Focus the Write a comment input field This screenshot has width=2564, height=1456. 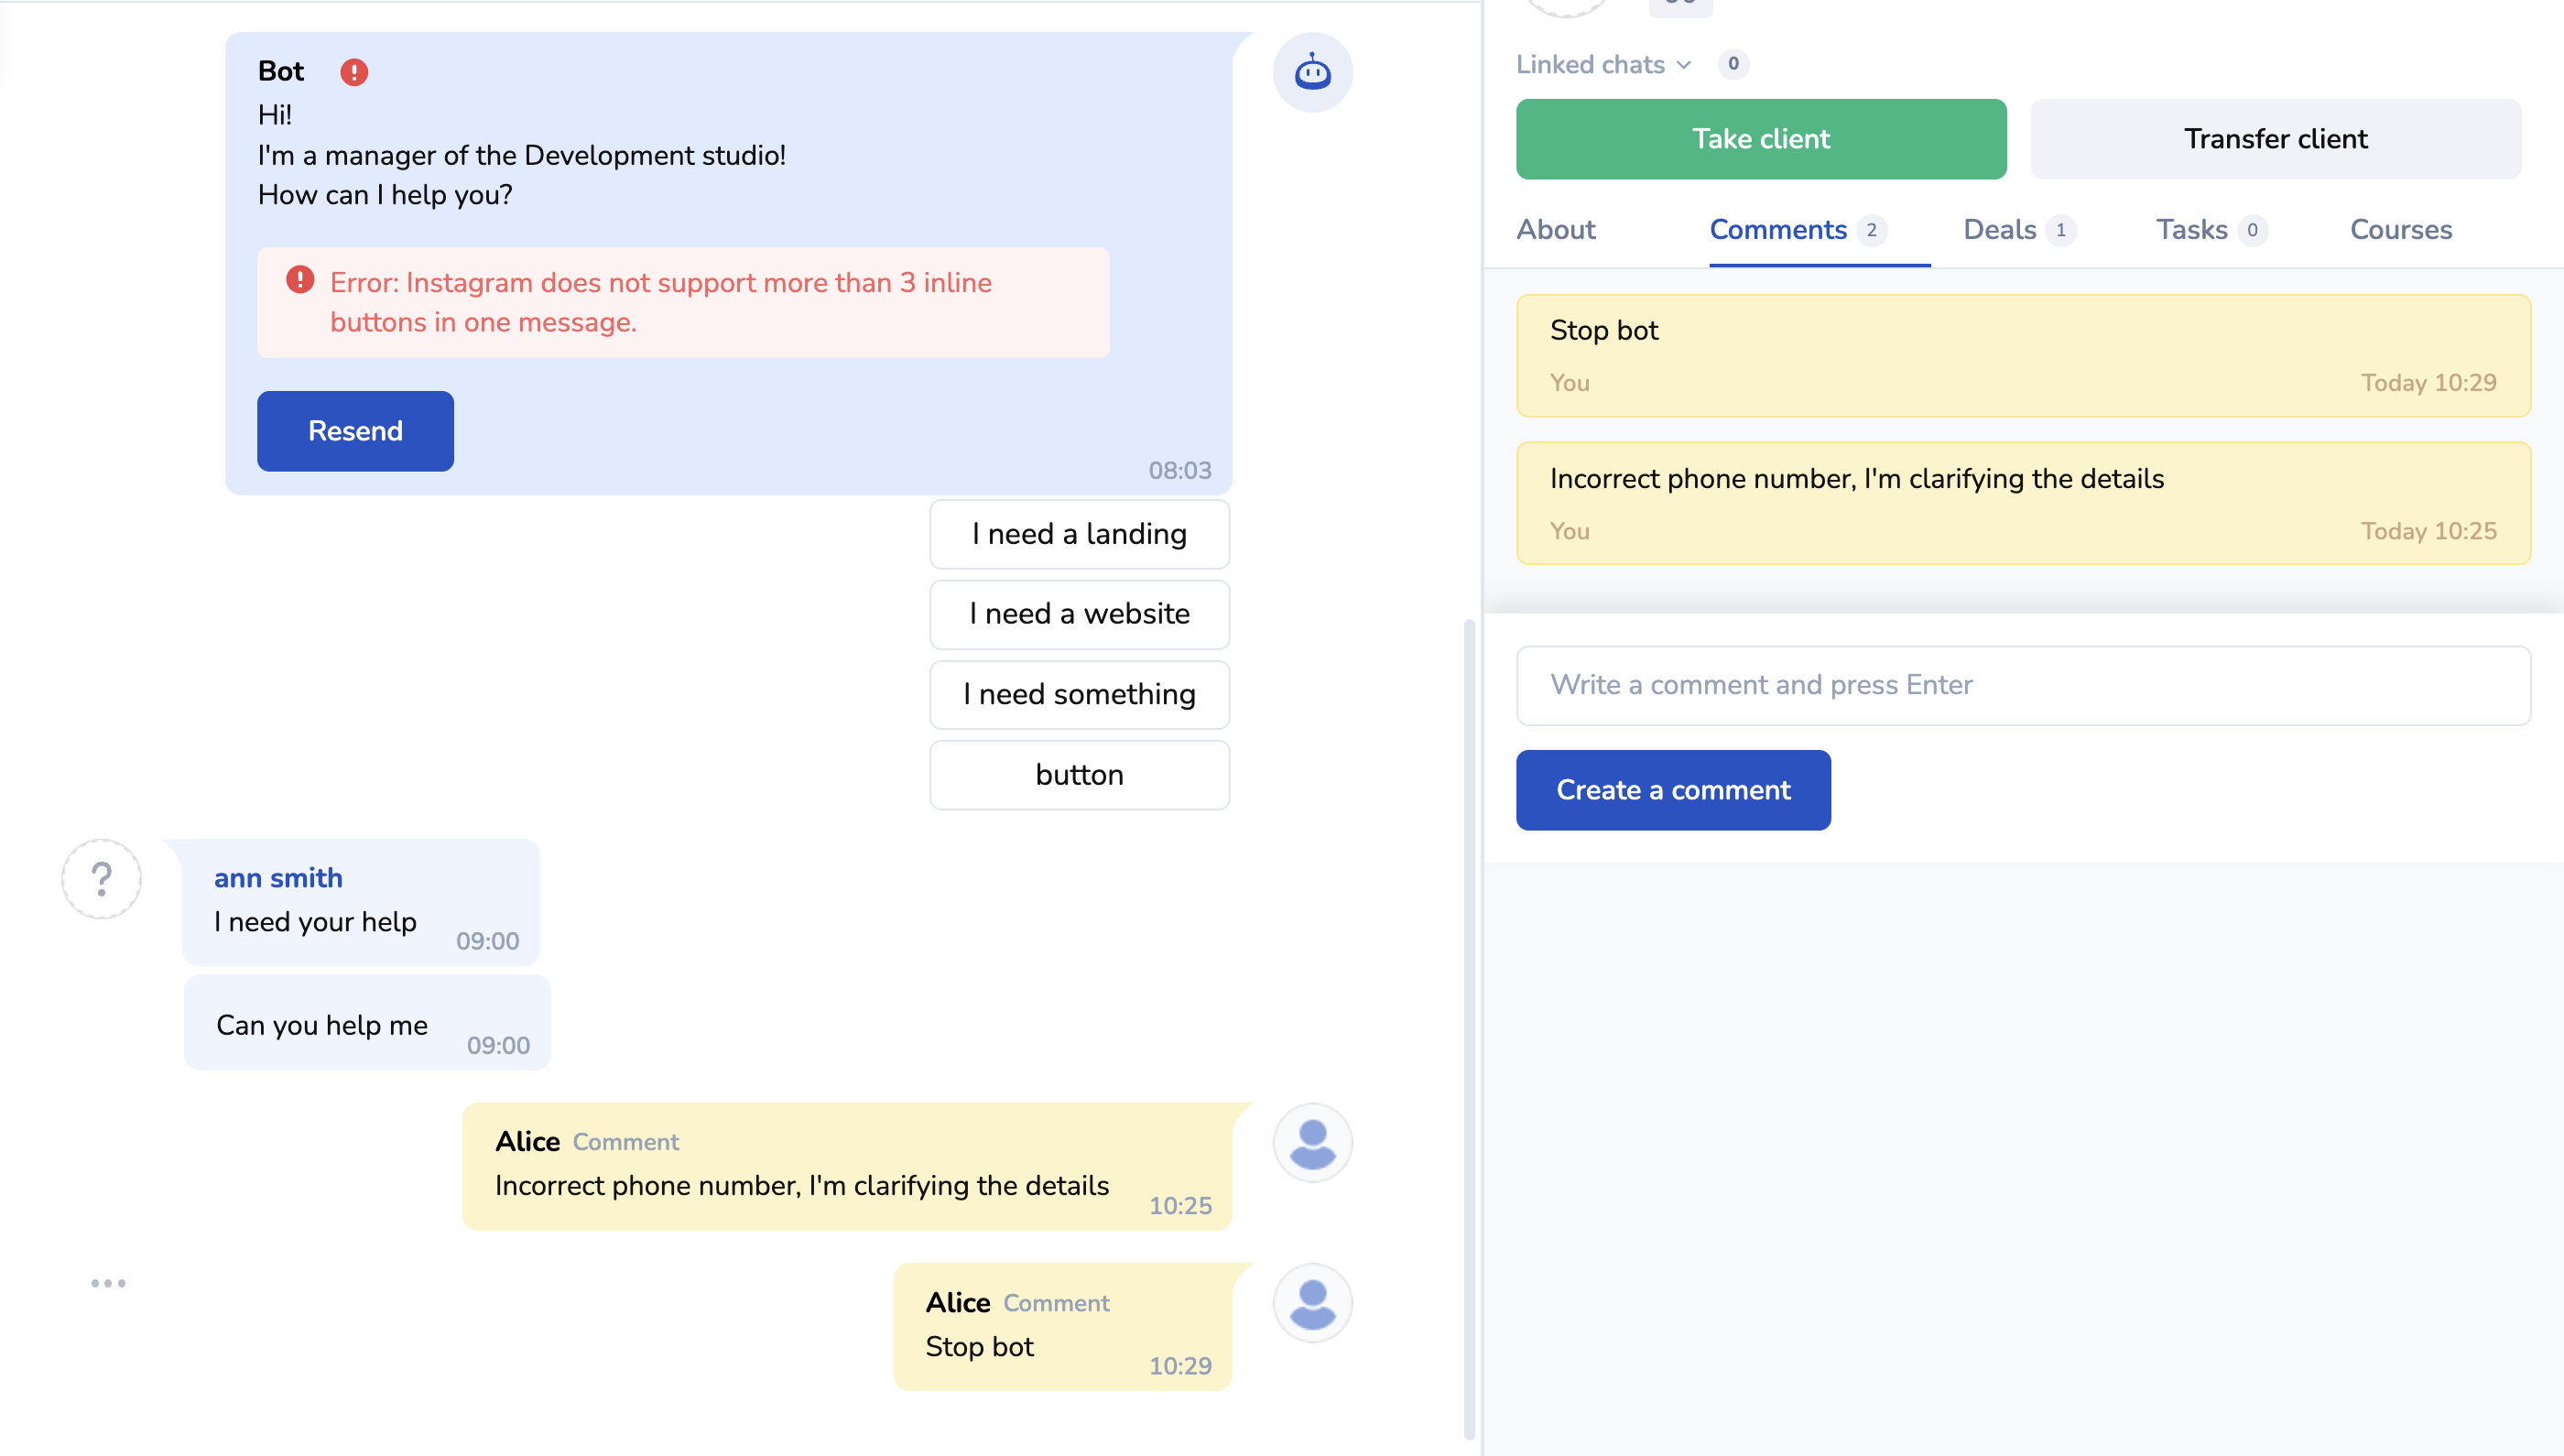point(2022,685)
